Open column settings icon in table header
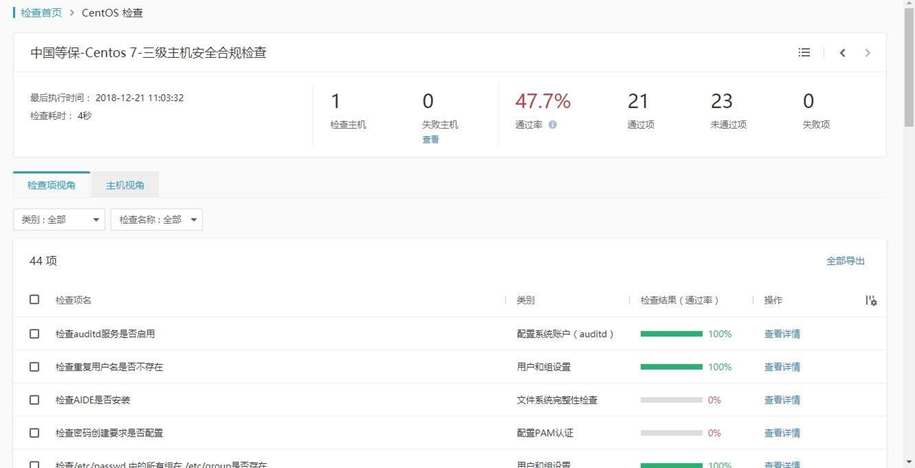 point(871,300)
